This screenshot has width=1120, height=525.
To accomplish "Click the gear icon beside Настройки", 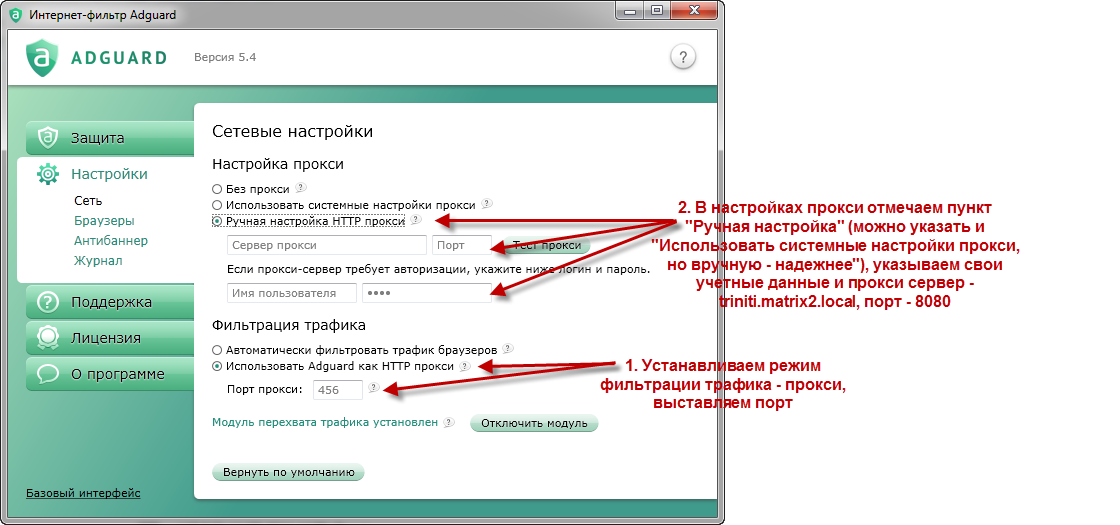I will 48,174.
